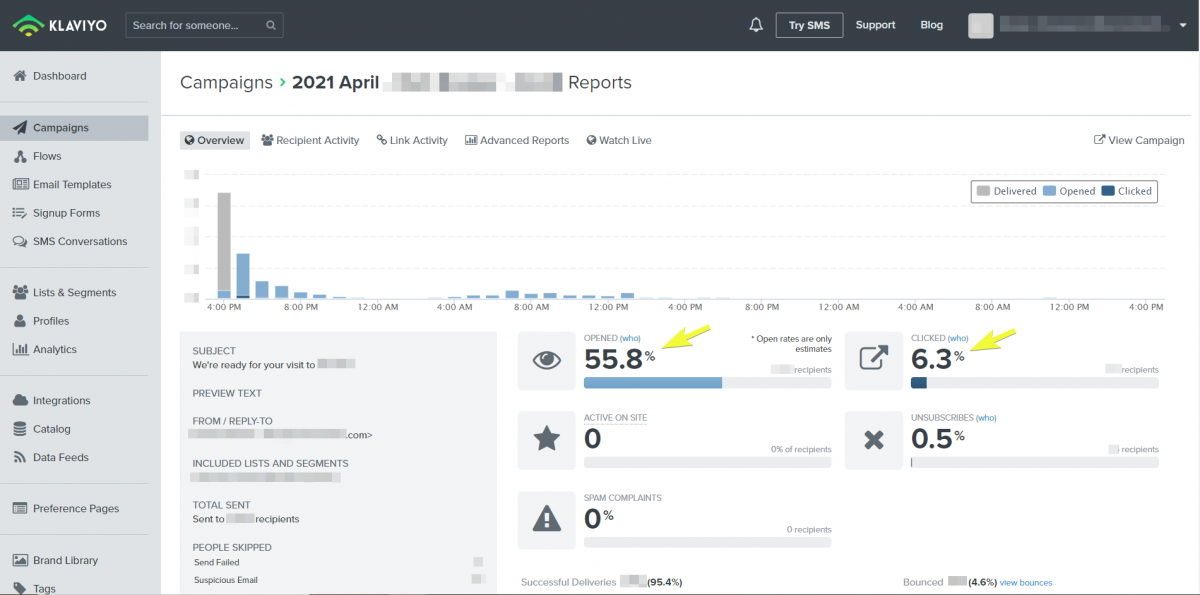Viewport: 1200px width, 595px height.
Task: Click the Try SMS button
Action: pos(809,25)
